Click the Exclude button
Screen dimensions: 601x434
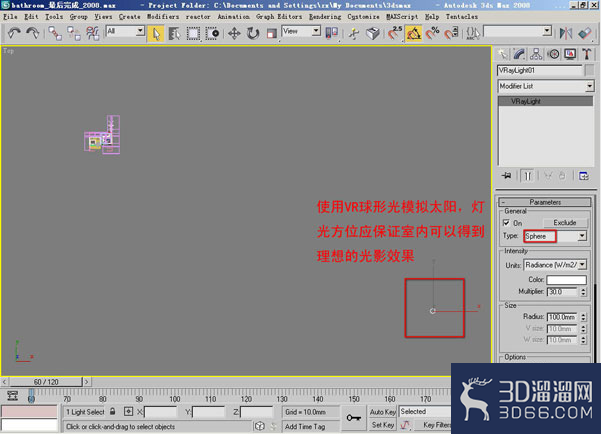point(565,223)
